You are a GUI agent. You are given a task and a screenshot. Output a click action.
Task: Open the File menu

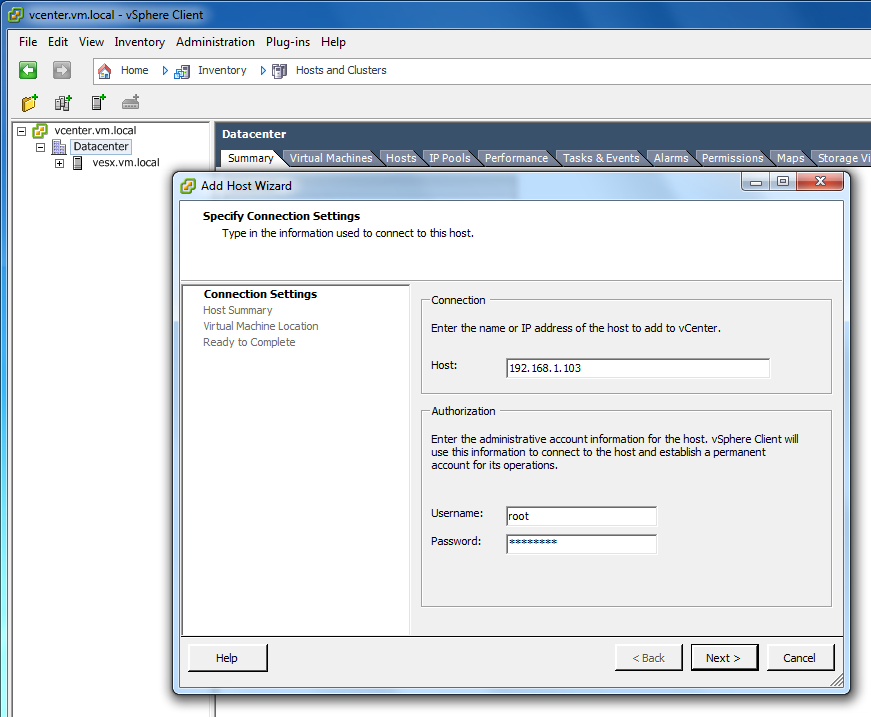click(x=28, y=42)
